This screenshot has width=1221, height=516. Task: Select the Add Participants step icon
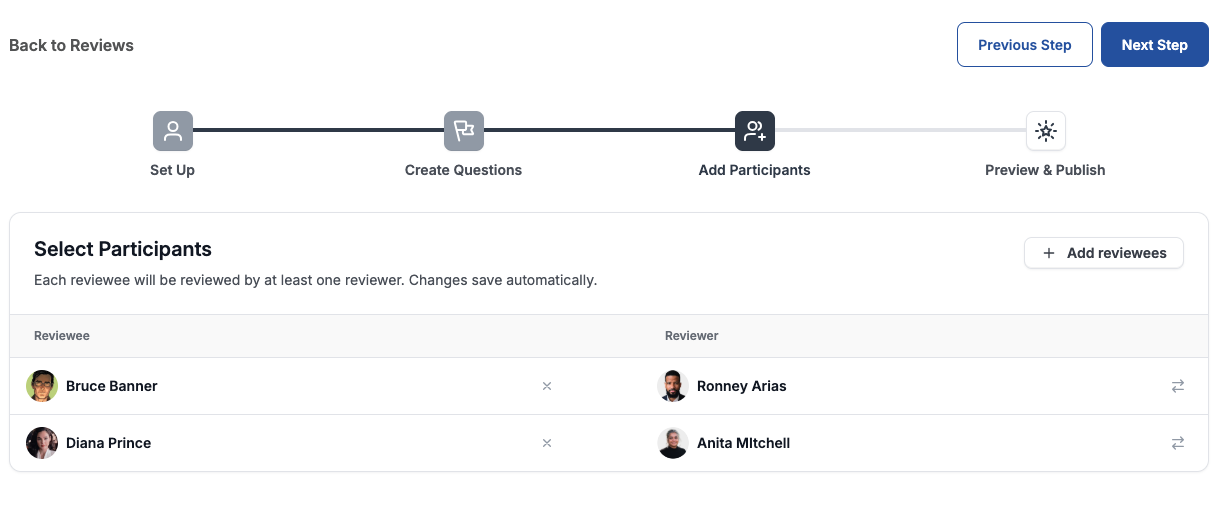point(755,131)
